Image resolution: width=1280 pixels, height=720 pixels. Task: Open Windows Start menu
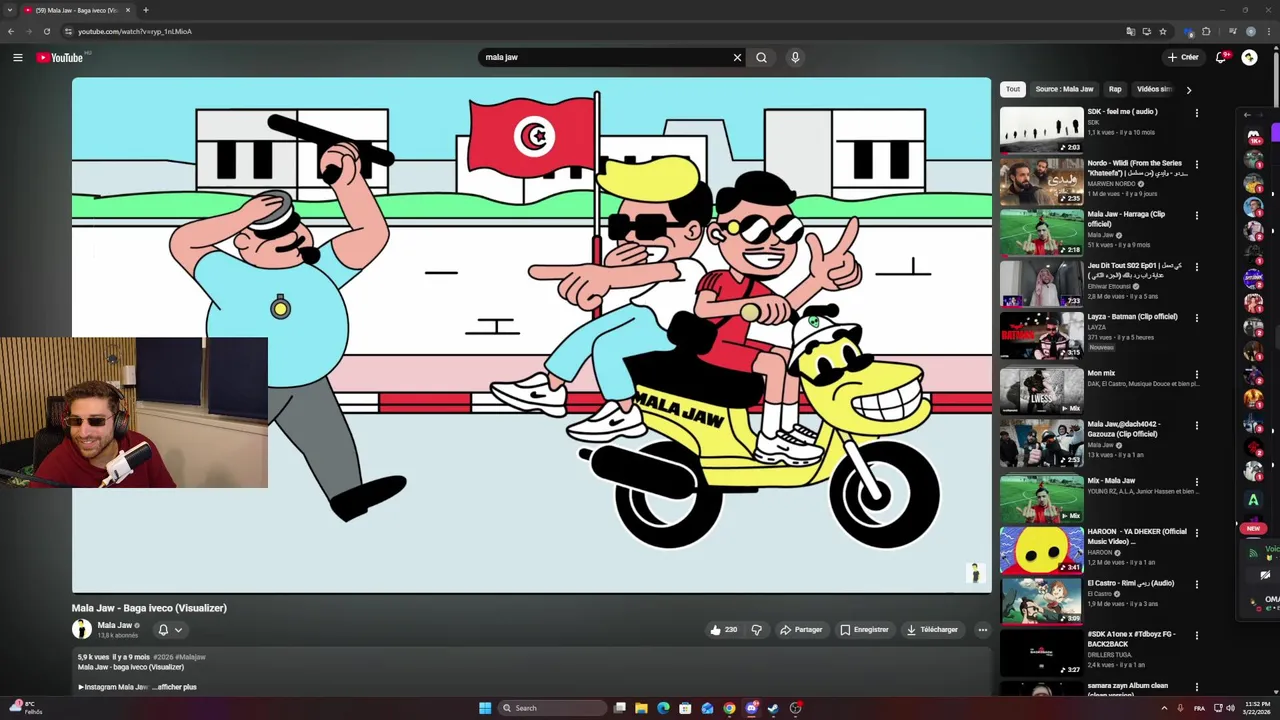tap(485, 708)
